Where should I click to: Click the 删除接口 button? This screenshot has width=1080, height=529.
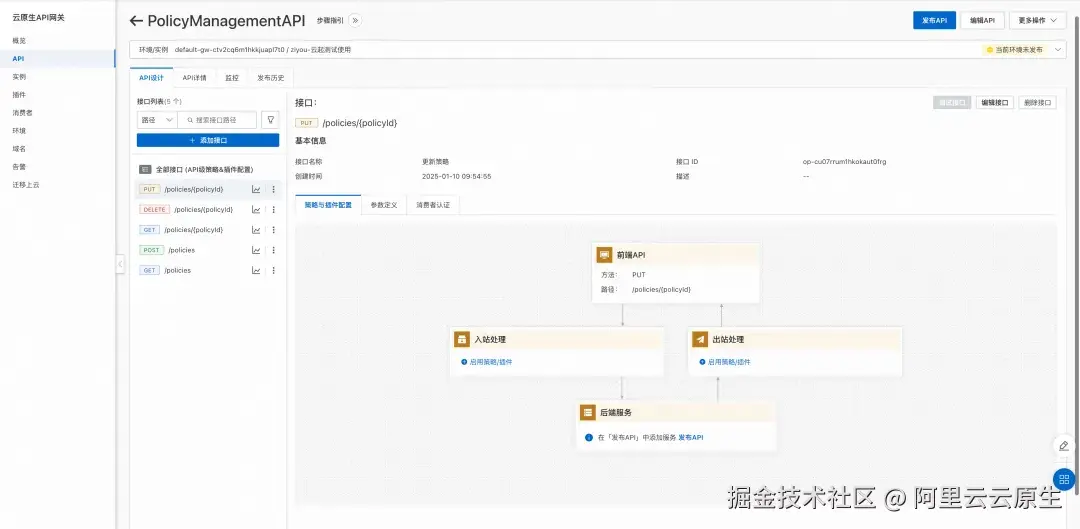[1037, 103]
